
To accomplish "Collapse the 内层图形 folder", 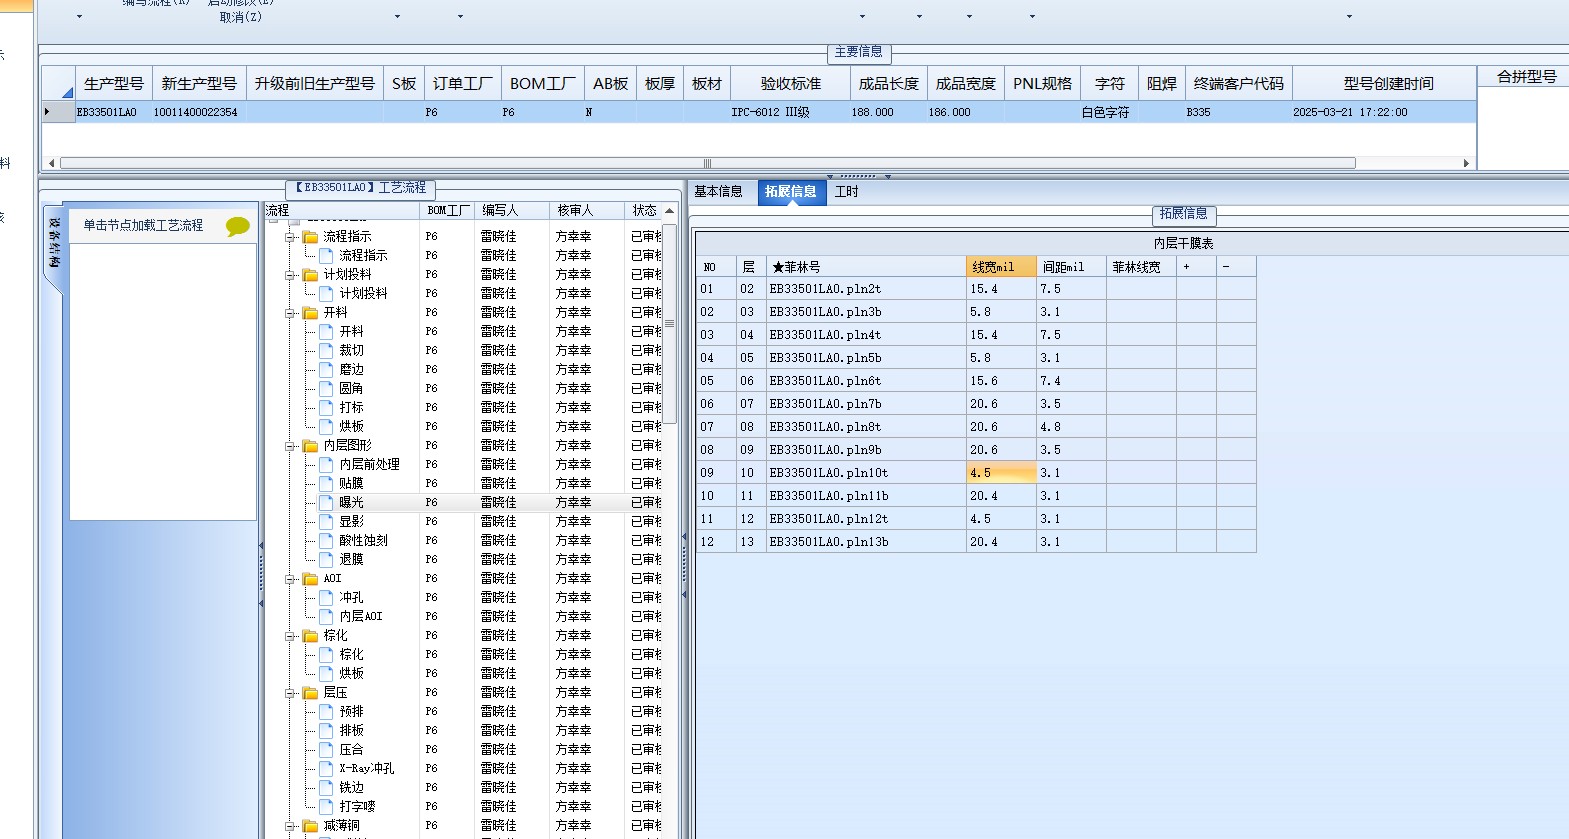I will click(x=290, y=446).
